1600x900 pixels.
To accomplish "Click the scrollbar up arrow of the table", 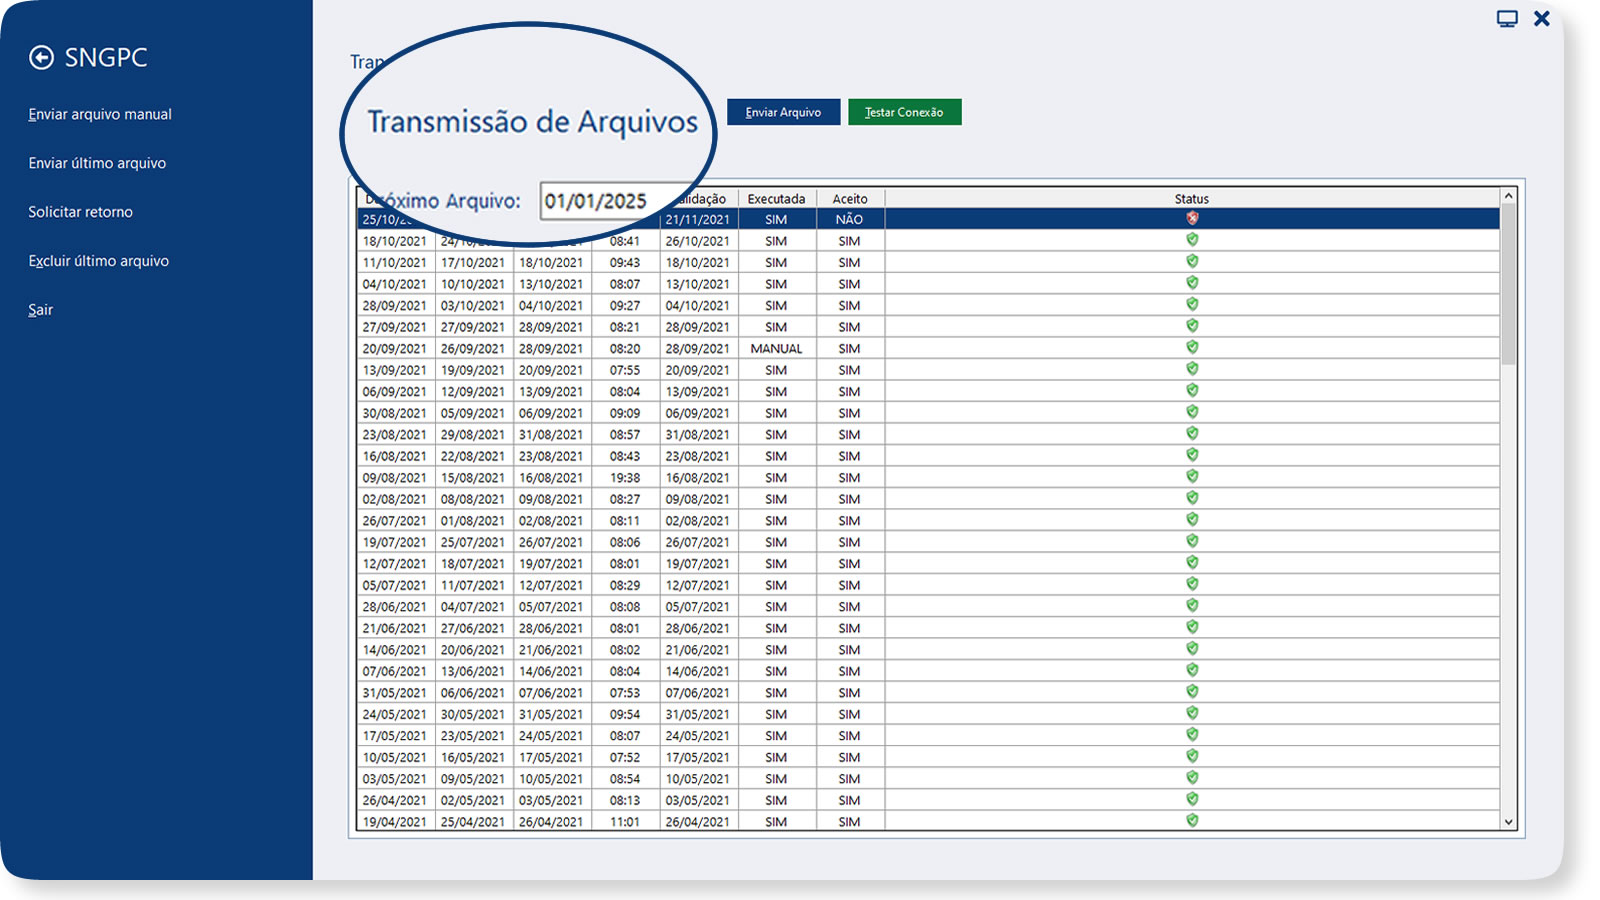I will [1509, 196].
